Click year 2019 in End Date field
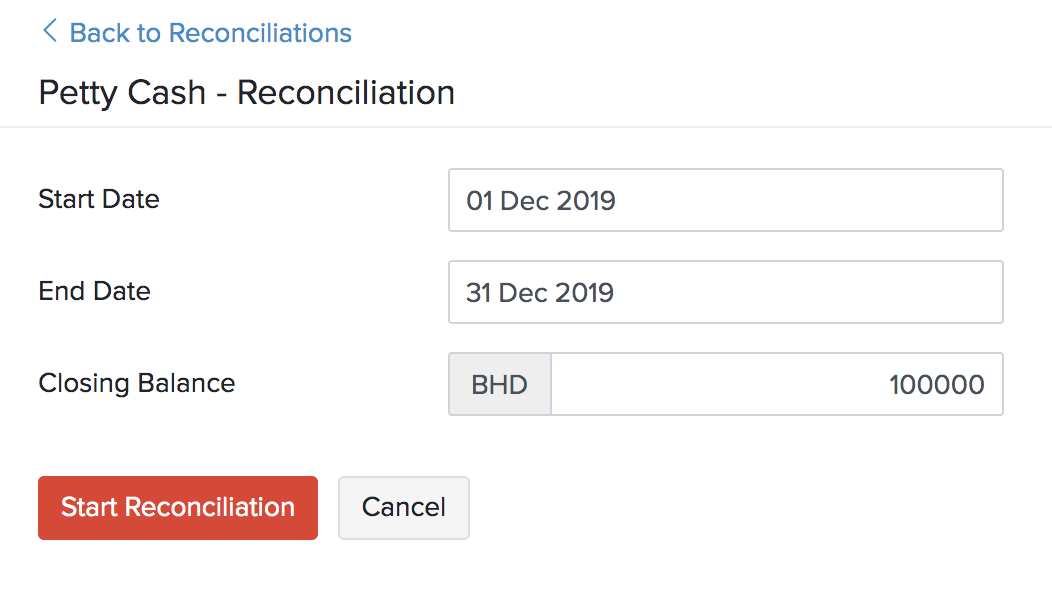The image size is (1052, 598). click(x=584, y=293)
